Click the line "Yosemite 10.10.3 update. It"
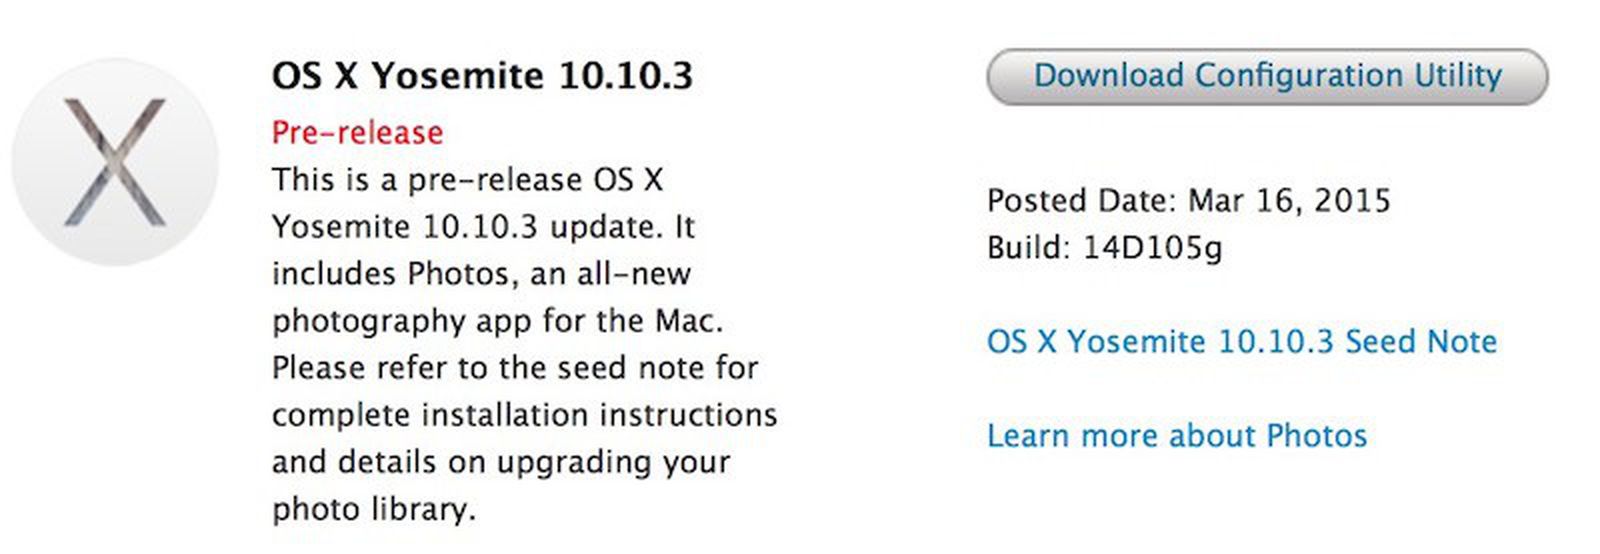This screenshot has height=554, width=1600. pos(482,227)
